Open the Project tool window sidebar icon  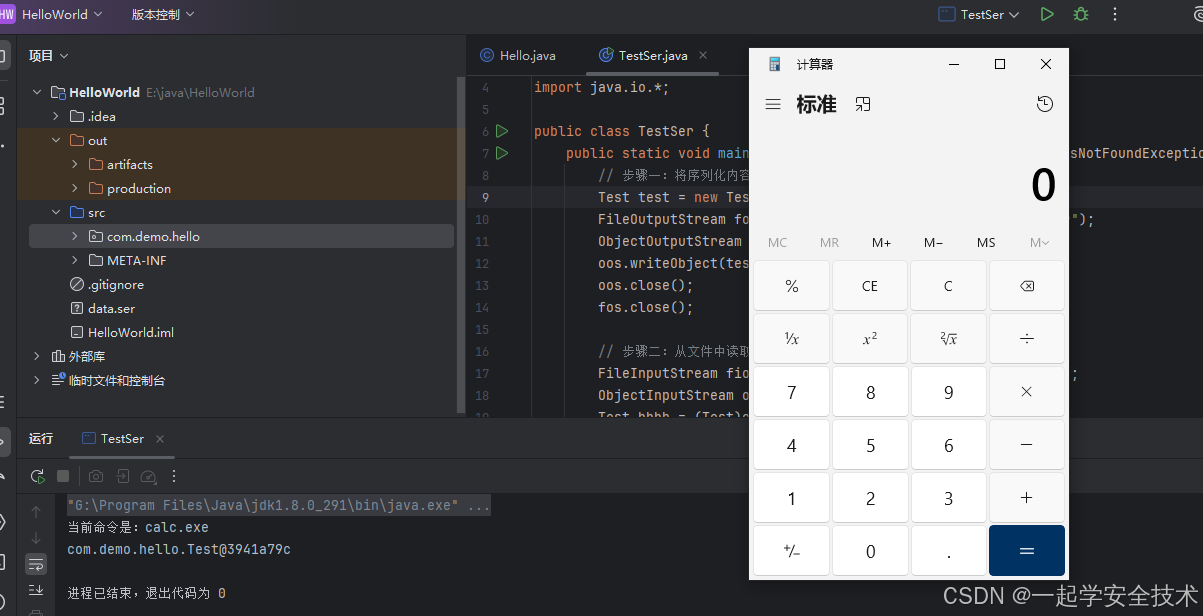pos(3,55)
